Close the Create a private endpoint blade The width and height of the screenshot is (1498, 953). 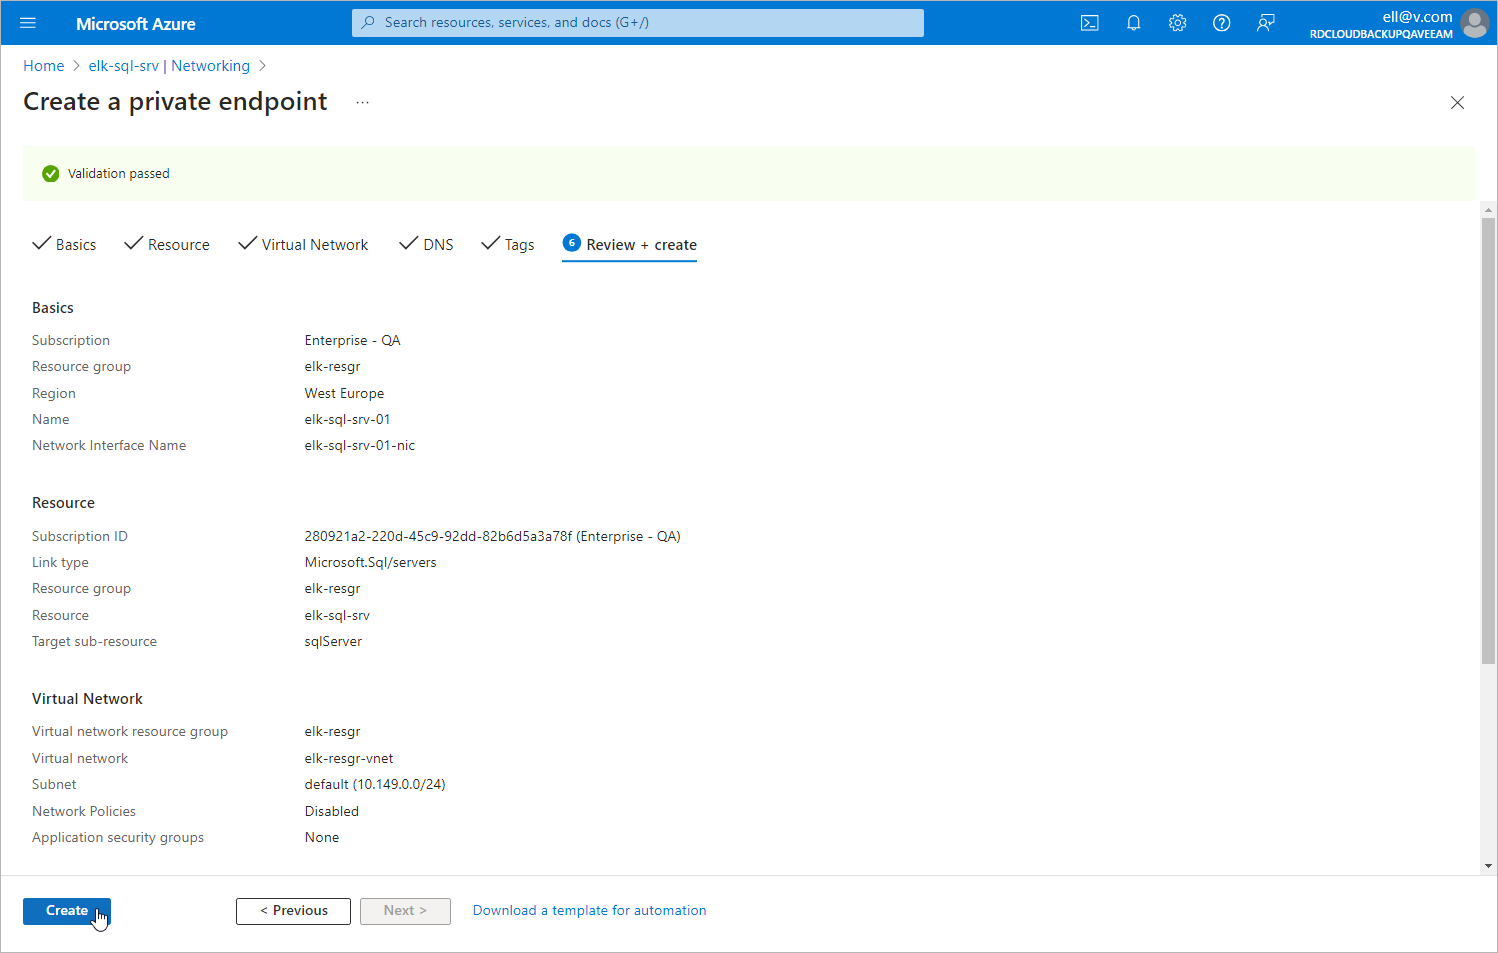(1457, 102)
